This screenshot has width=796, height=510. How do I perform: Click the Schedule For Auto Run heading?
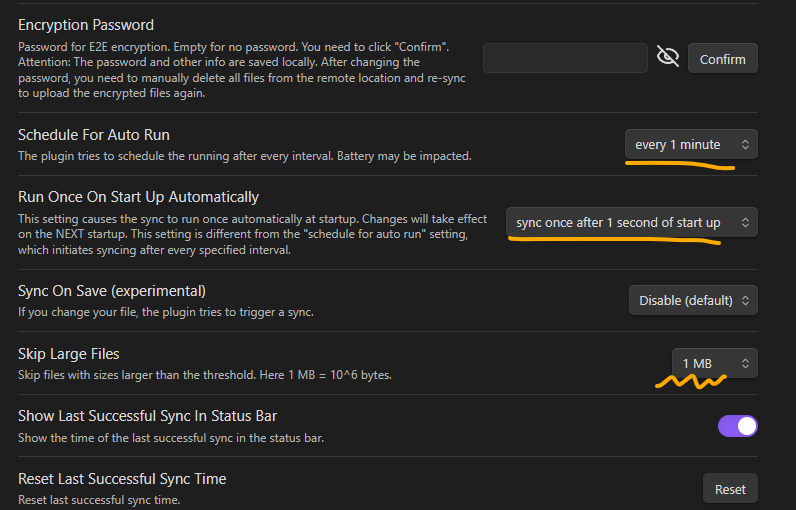click(x=94, y=135)
